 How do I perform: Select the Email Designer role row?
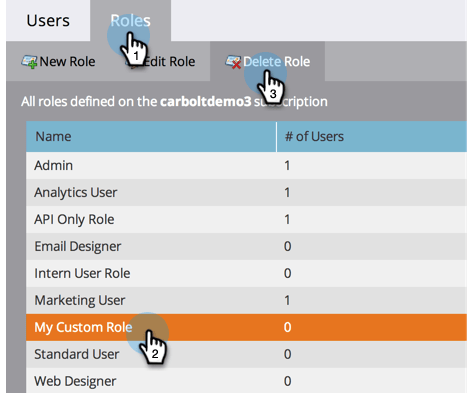pos(246,247)
